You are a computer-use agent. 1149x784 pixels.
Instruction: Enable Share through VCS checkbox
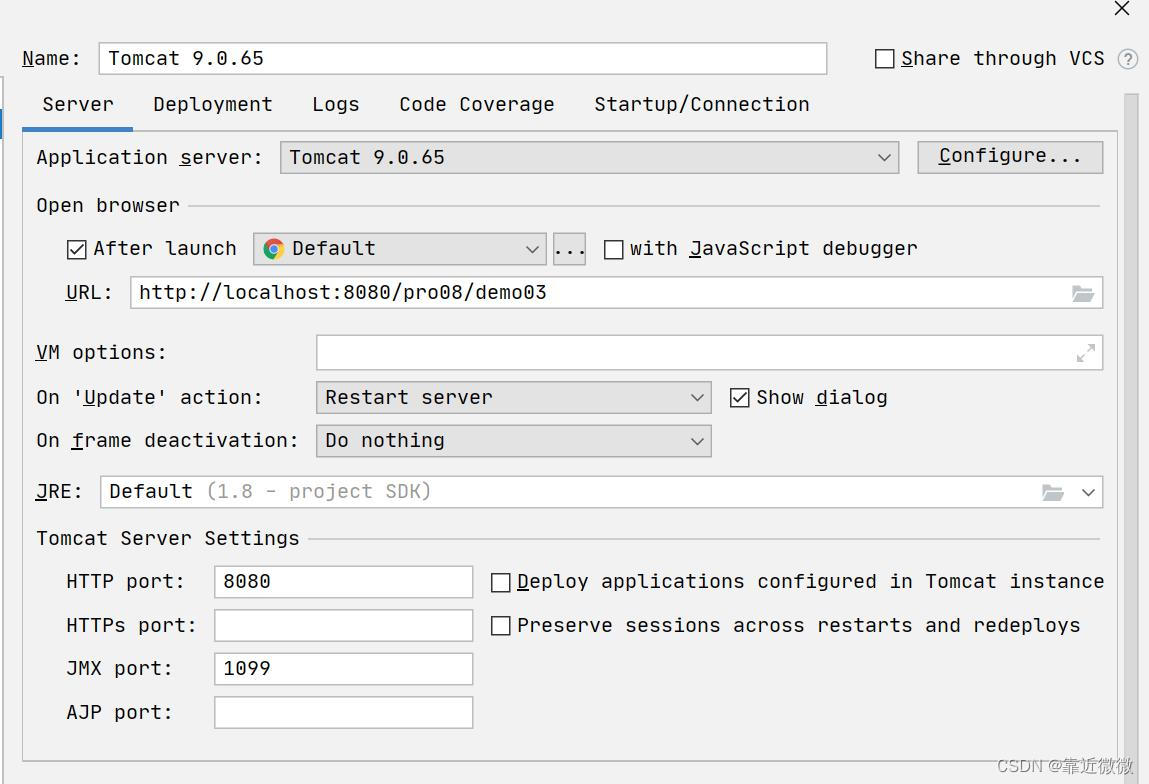(884, 59)
